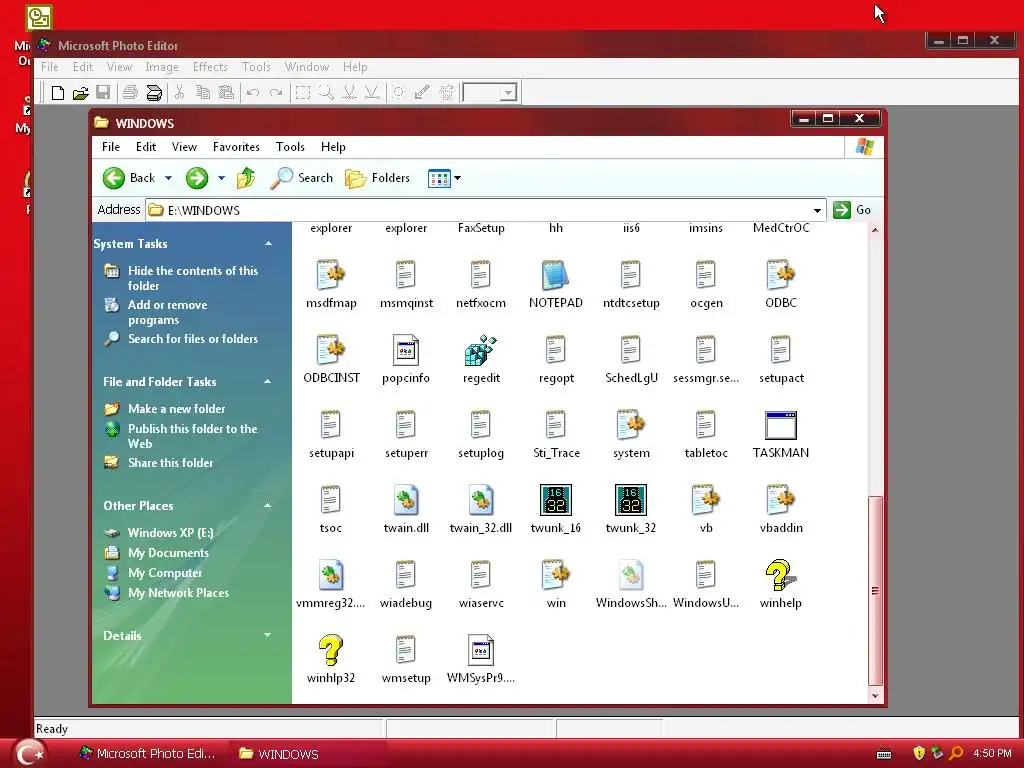The image size is (1024, 768).
Task: Open Windows XP (E:) link
Action: click(x=170, y=533)
